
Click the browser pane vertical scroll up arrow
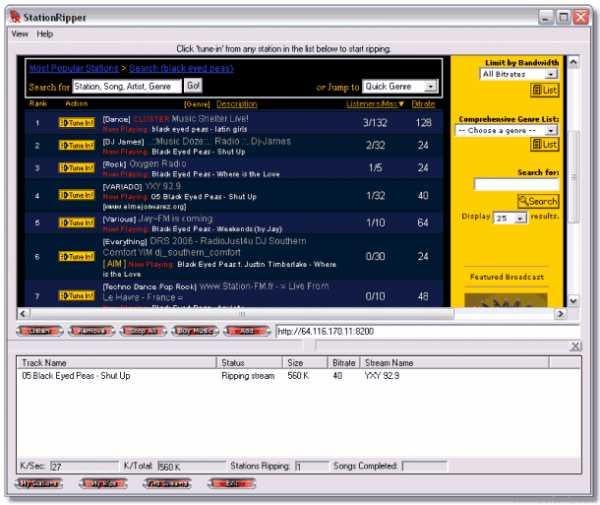pyautogui.click(x=573, y=62)
